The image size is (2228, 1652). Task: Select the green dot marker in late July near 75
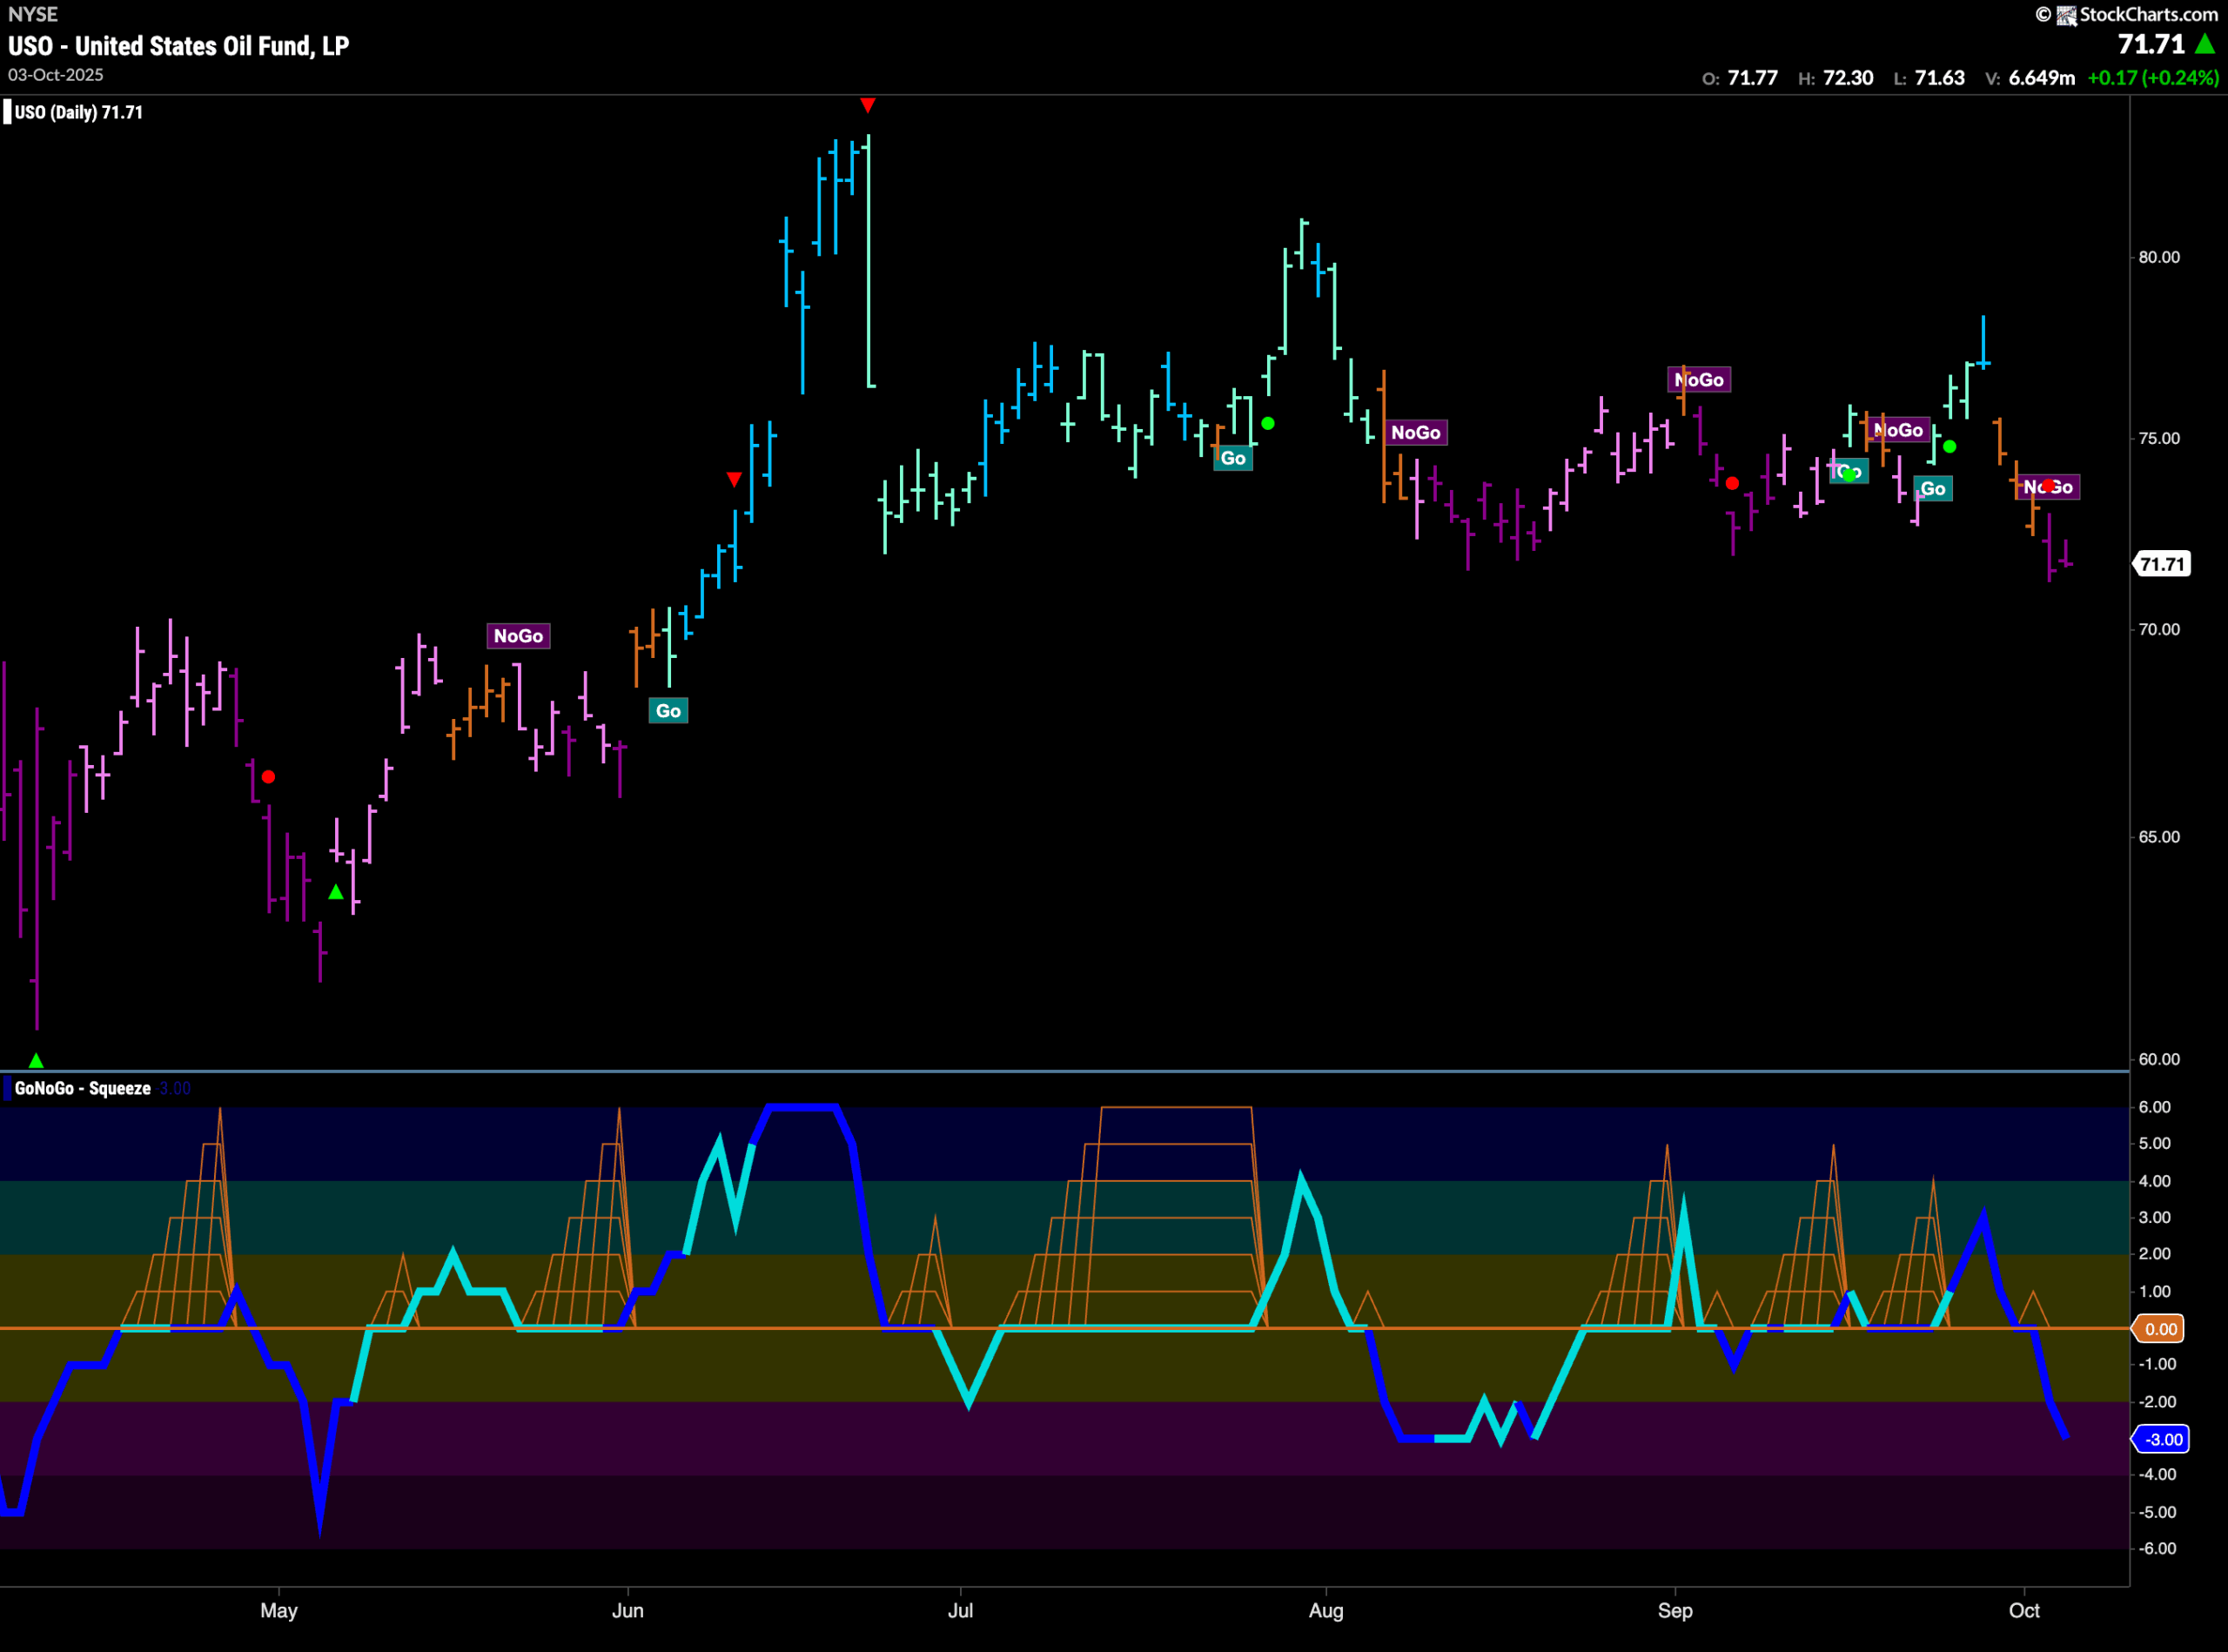click(1268, 424)
